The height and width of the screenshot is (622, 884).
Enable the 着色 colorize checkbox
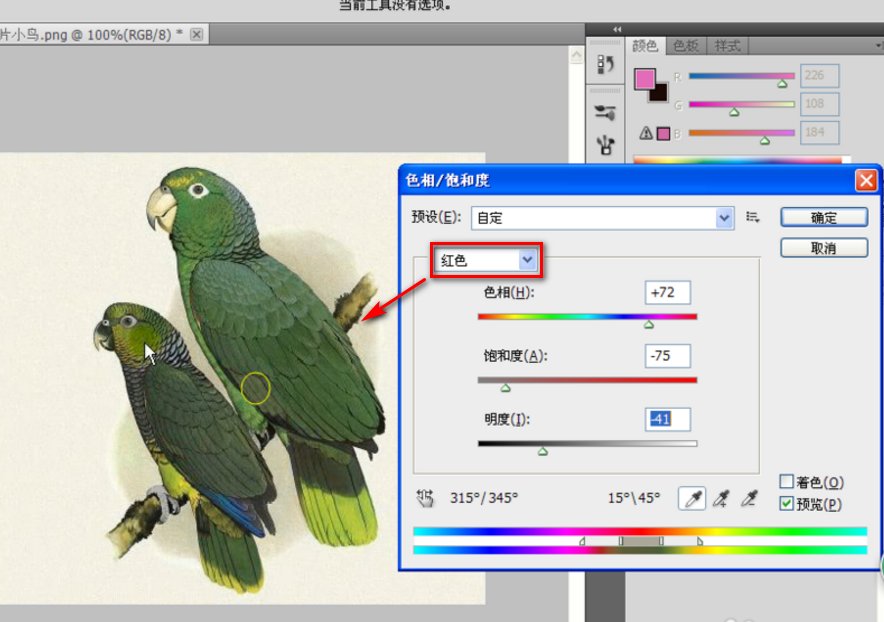pos(787,482)
